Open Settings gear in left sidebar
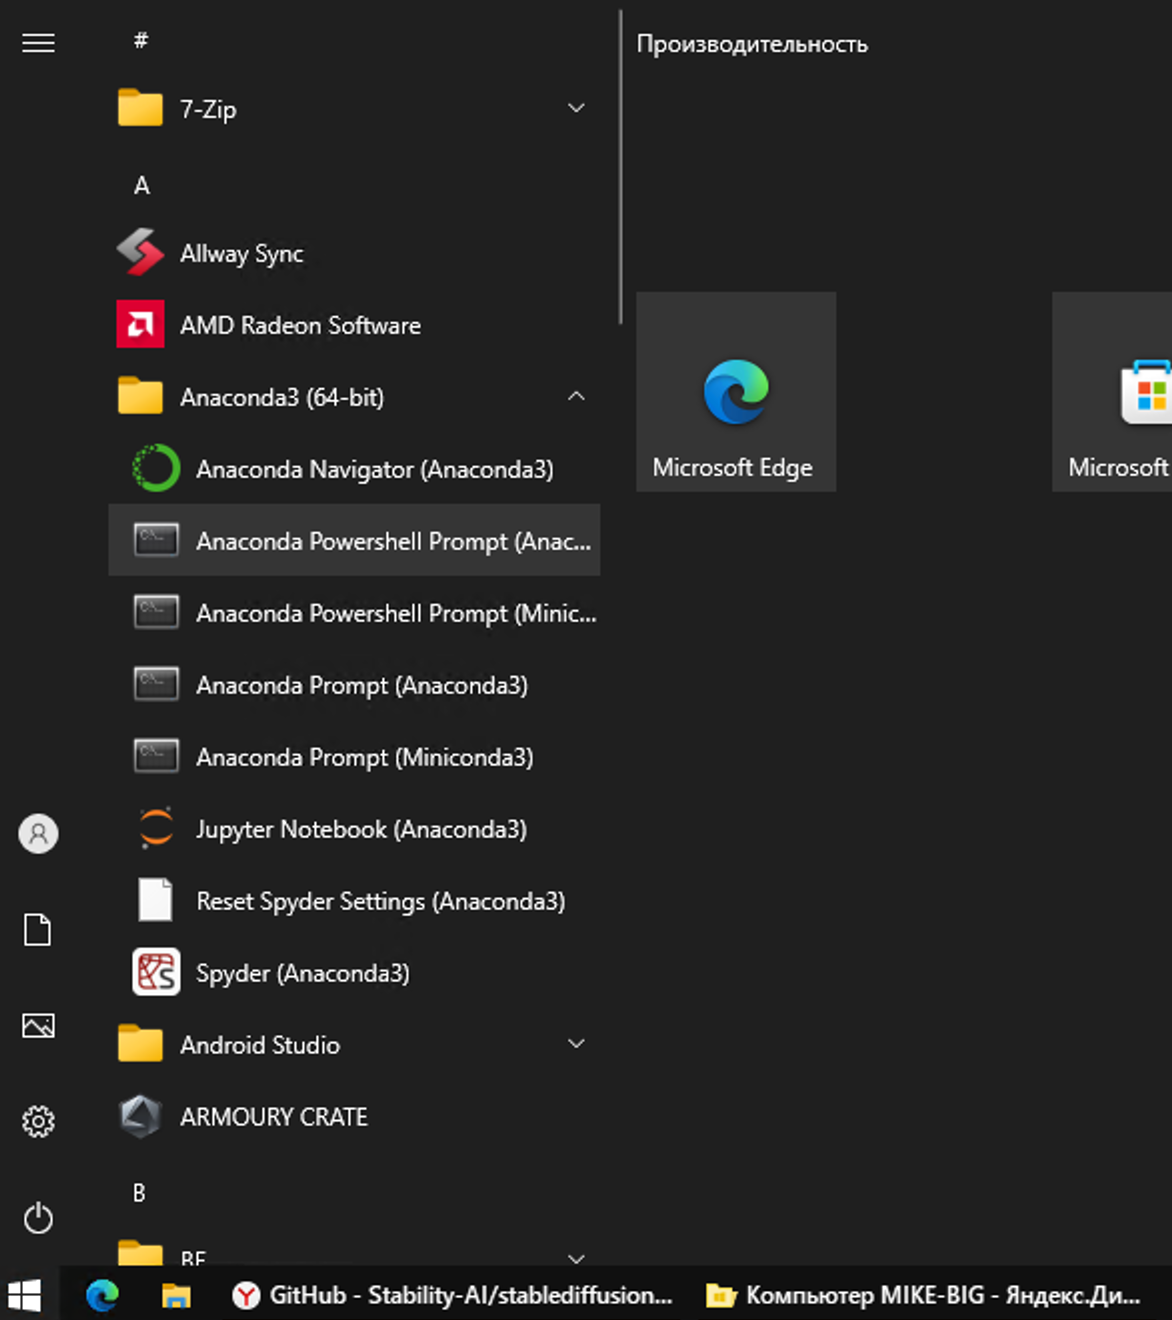The height and width of the screenshot is (1320, 1172). pyautogui.click(x=38, y=1121)
